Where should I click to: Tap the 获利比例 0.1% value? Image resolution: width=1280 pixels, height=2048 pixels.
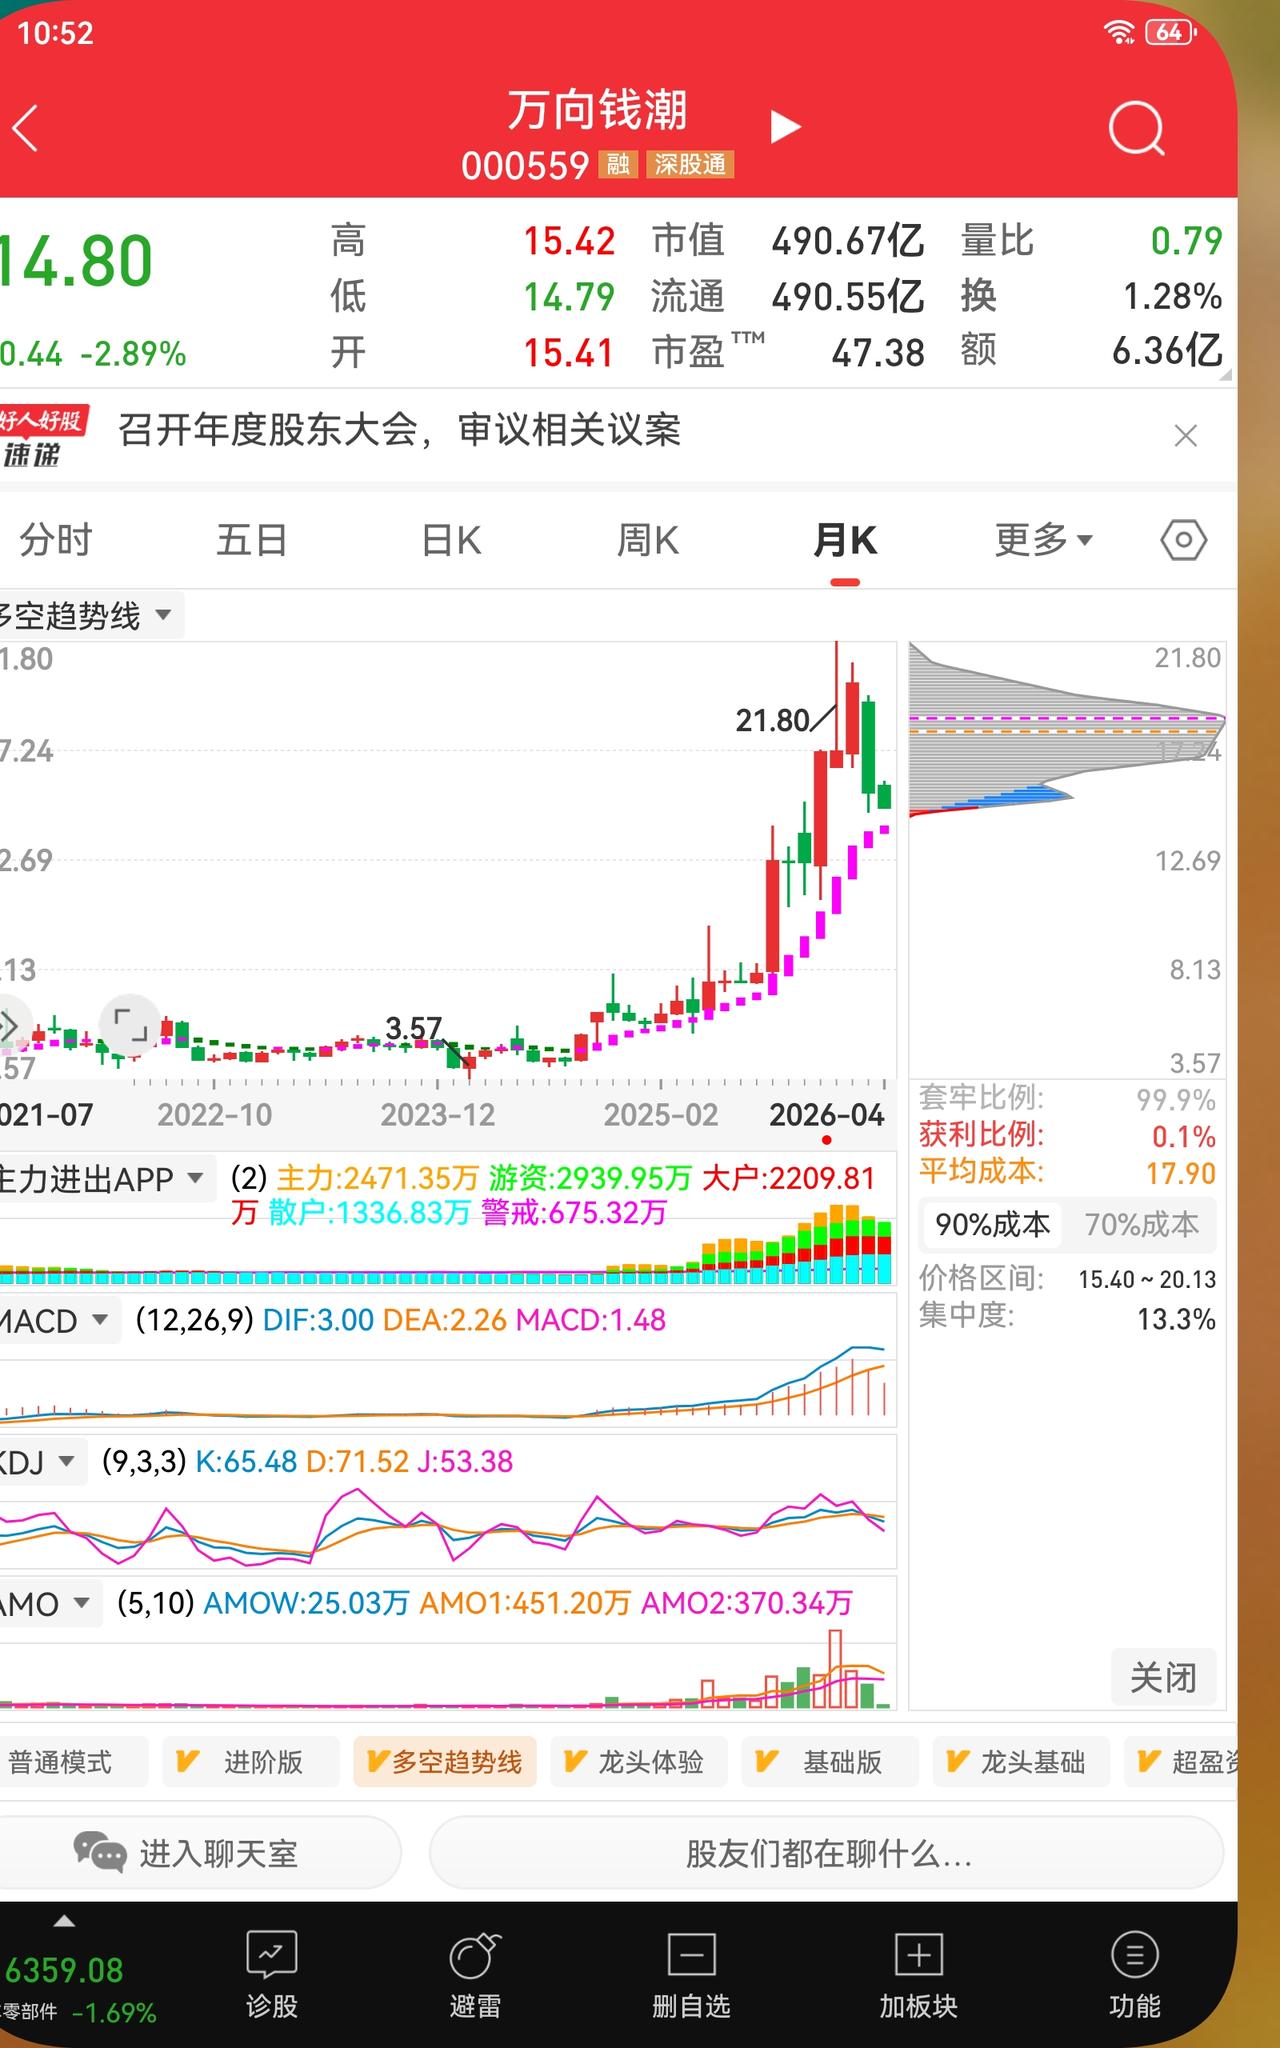tap(1184, 1136)
